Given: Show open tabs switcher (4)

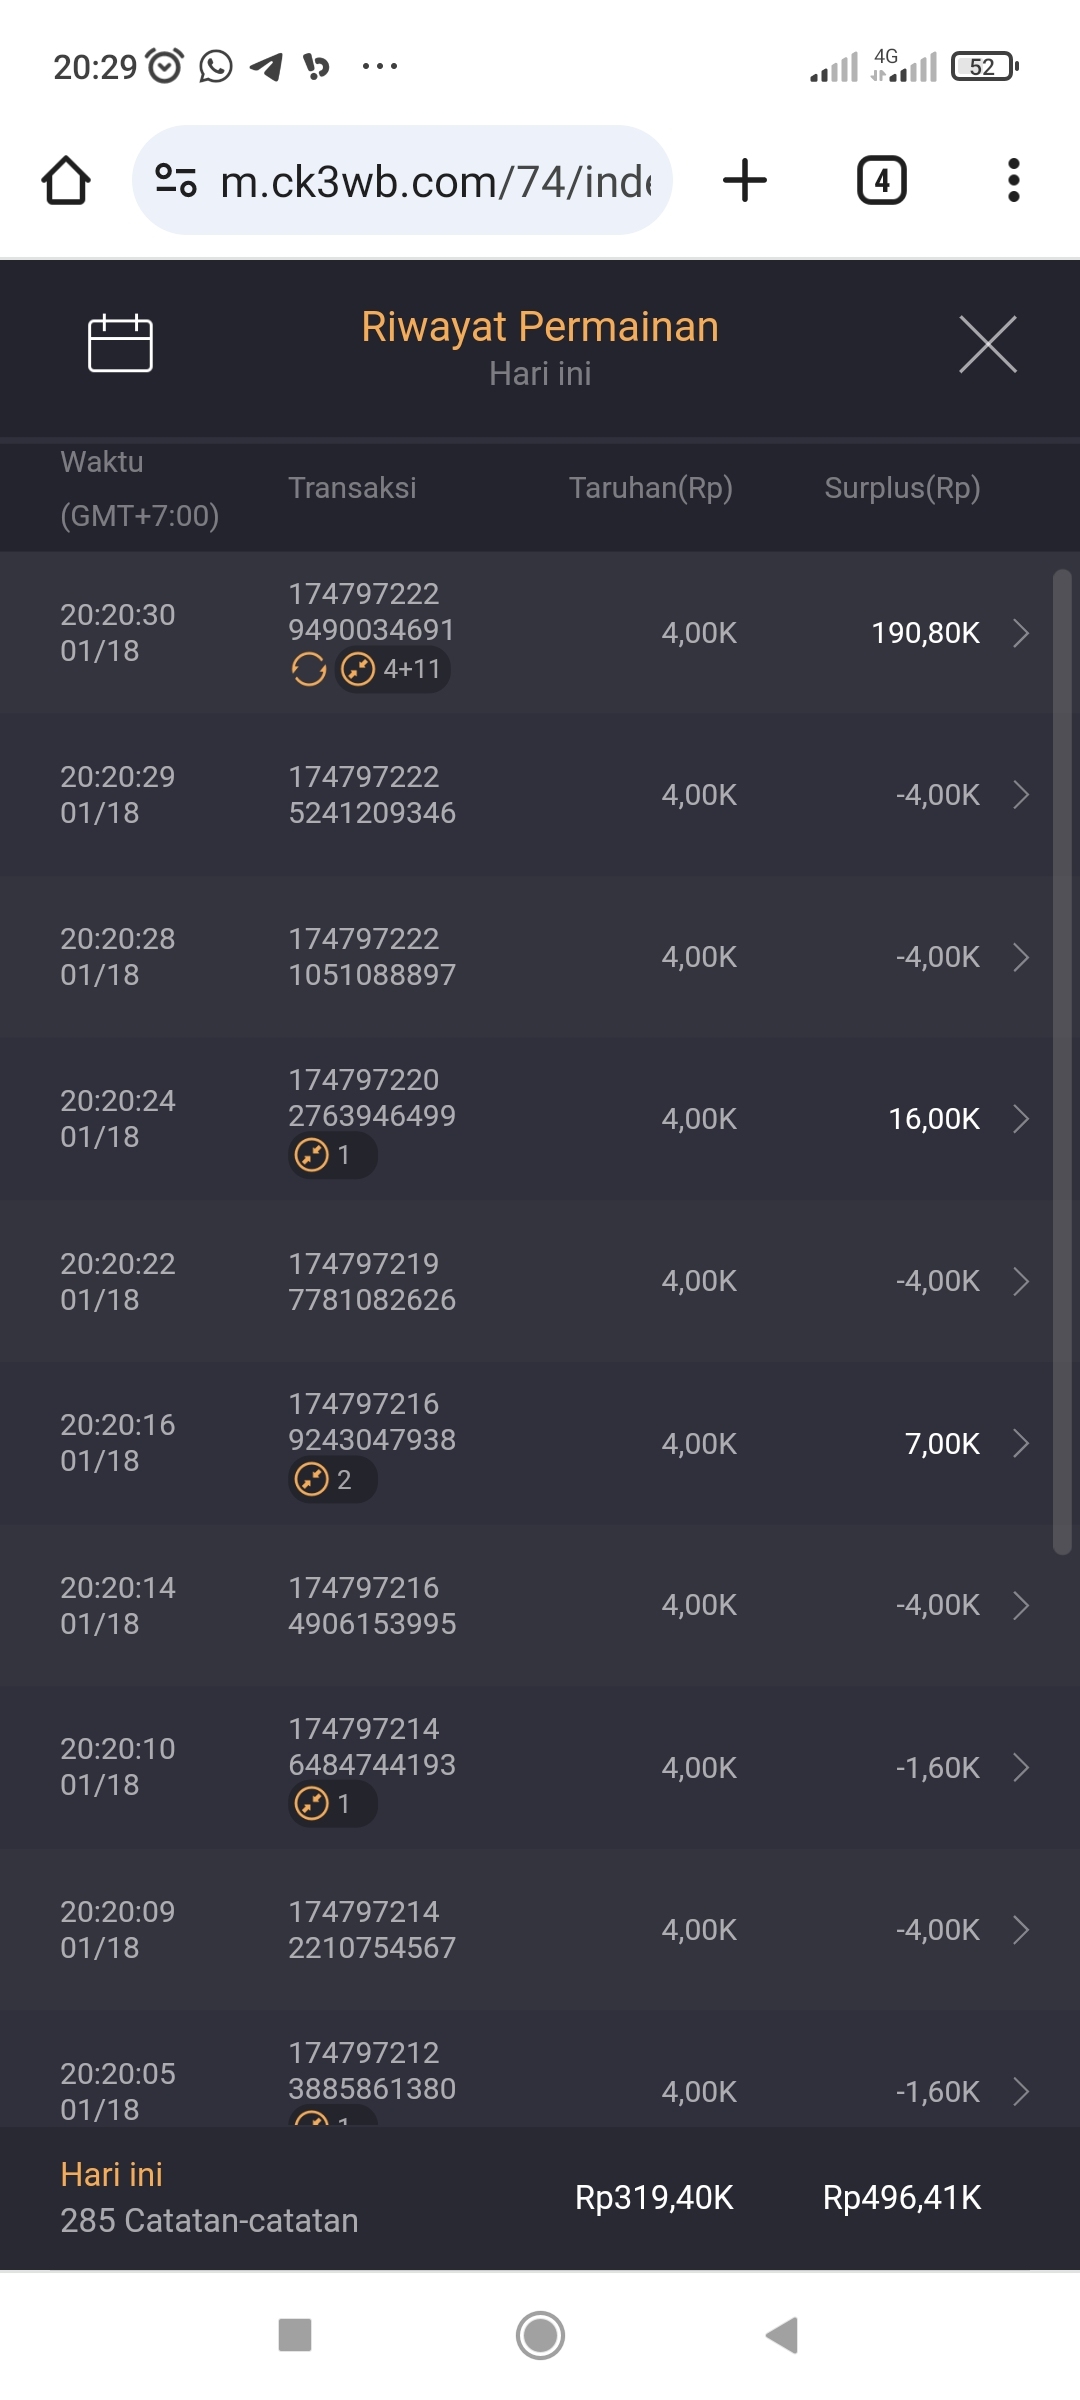Looking at the screenshot, I should [x=881, y=181].
